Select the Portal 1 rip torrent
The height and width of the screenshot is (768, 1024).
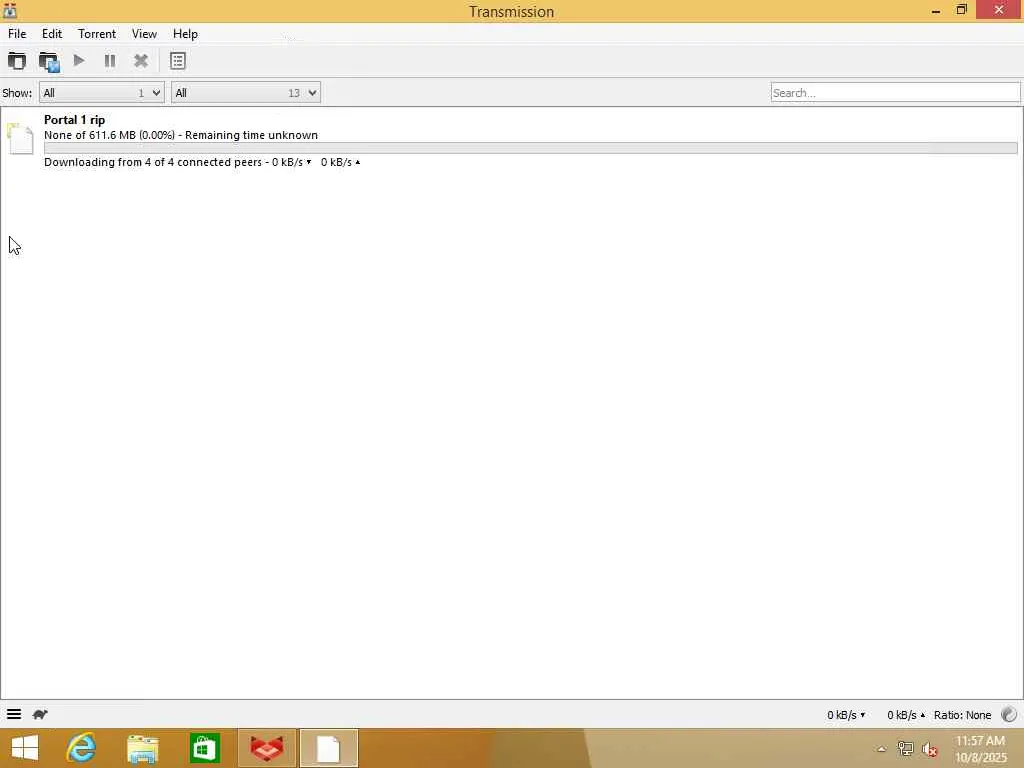point(511,141)
